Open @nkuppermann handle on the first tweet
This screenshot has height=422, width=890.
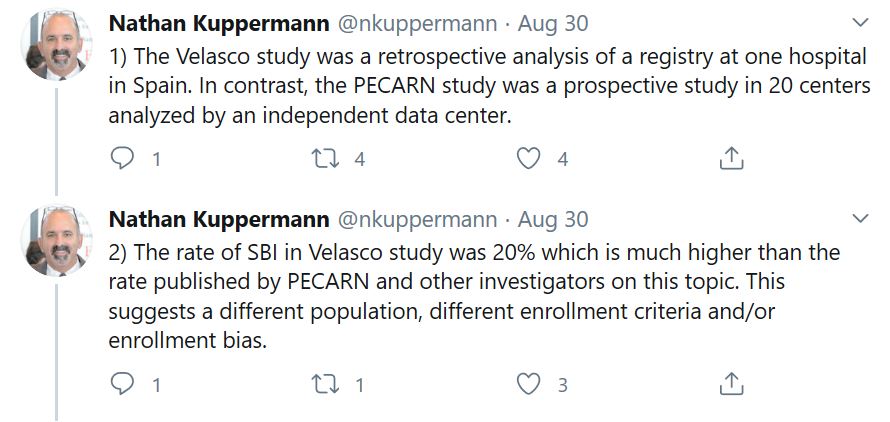[418, 24]
